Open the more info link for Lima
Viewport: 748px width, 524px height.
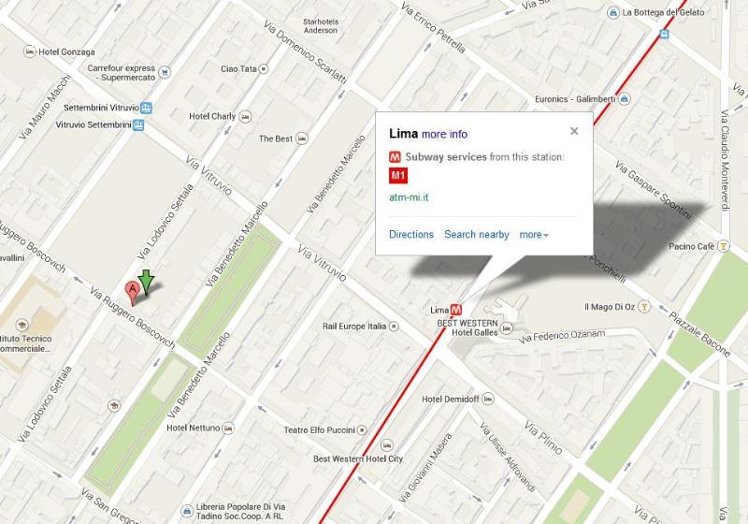(x=444, y=134)
